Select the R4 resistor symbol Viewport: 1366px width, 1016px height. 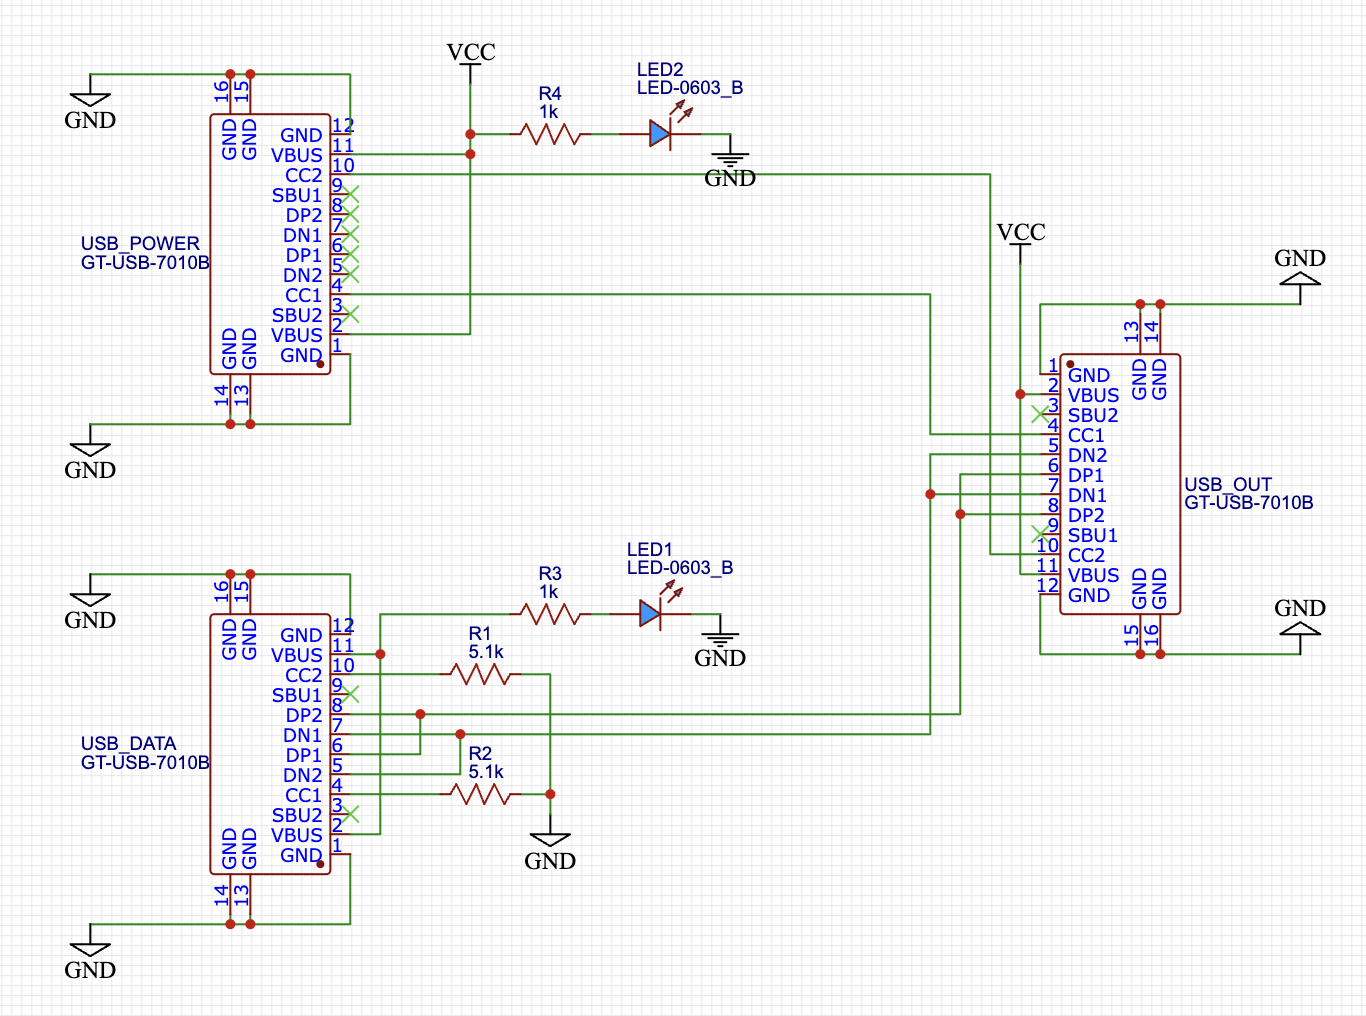coord(549,134)
